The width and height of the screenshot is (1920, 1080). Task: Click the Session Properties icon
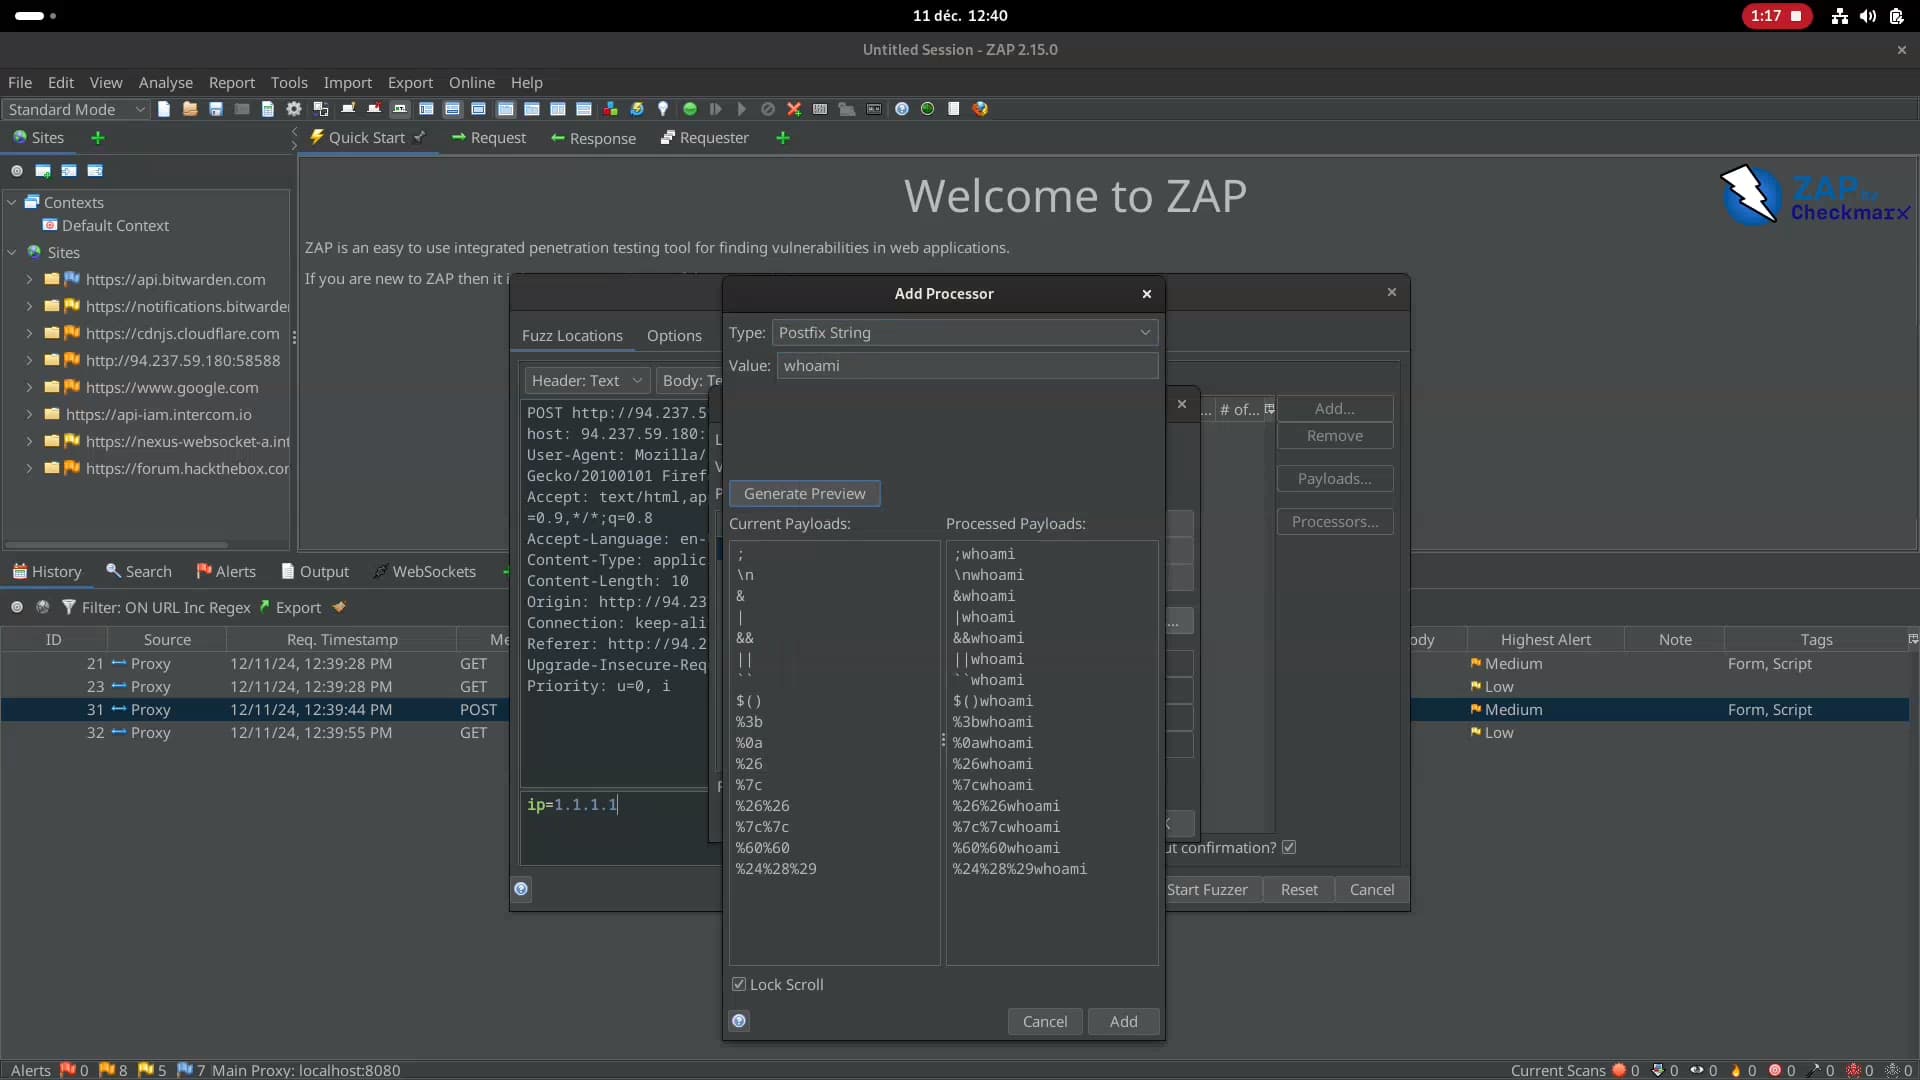[x=268, y=109]
